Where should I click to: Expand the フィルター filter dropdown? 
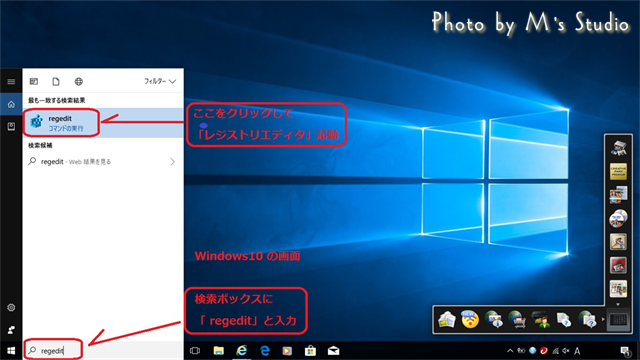click(160, 81)
